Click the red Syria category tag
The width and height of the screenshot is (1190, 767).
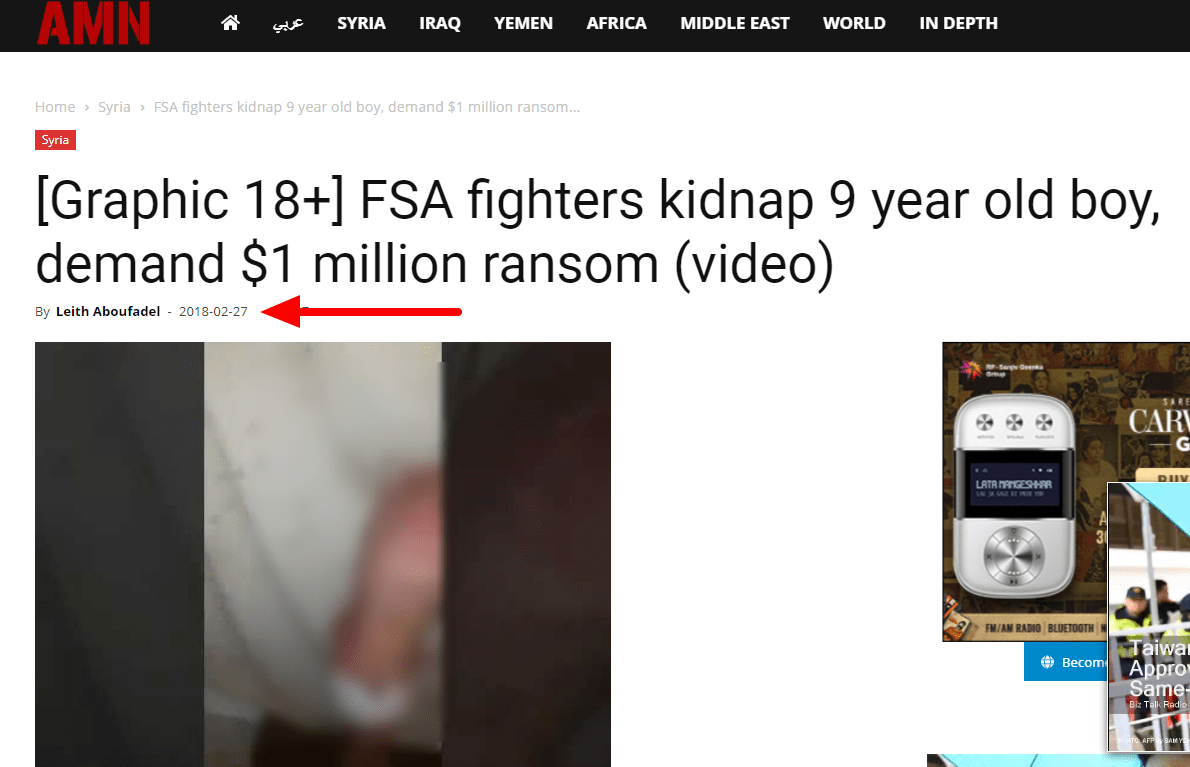pyautogui.click(x=55, y=140)
